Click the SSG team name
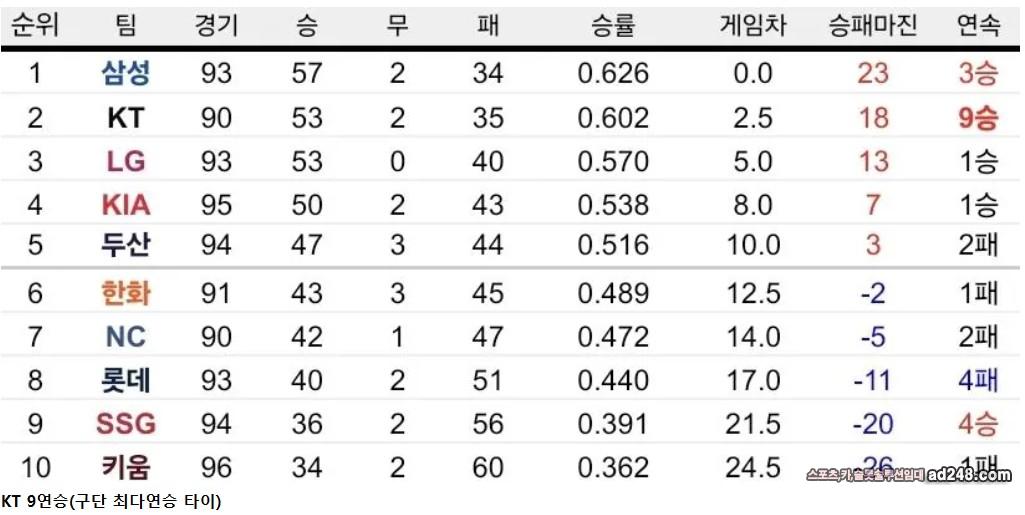 coord(126,425)
